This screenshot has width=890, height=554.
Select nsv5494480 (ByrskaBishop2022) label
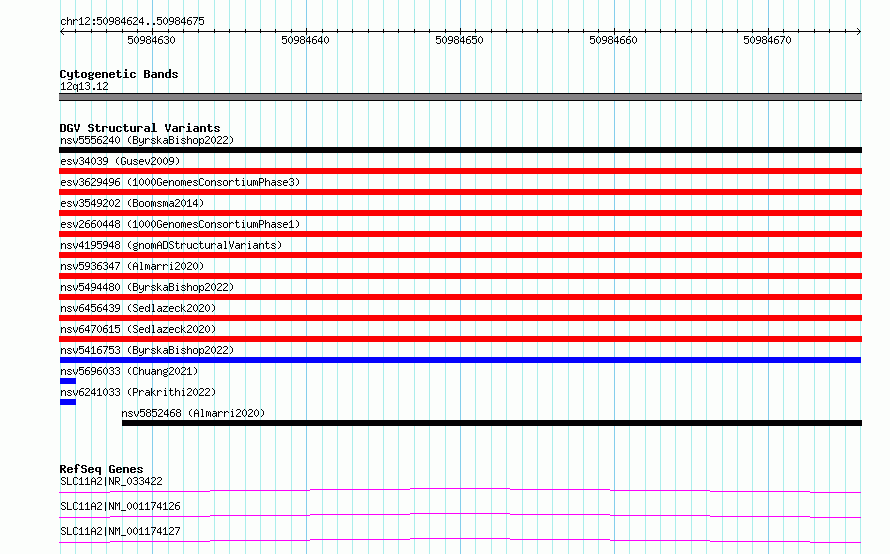(147, 287)
